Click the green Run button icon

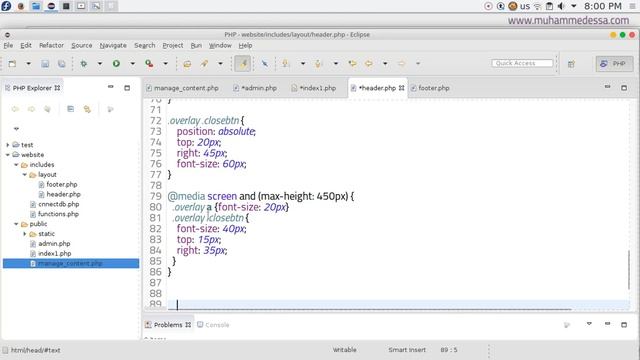click(x=116, y=64)
